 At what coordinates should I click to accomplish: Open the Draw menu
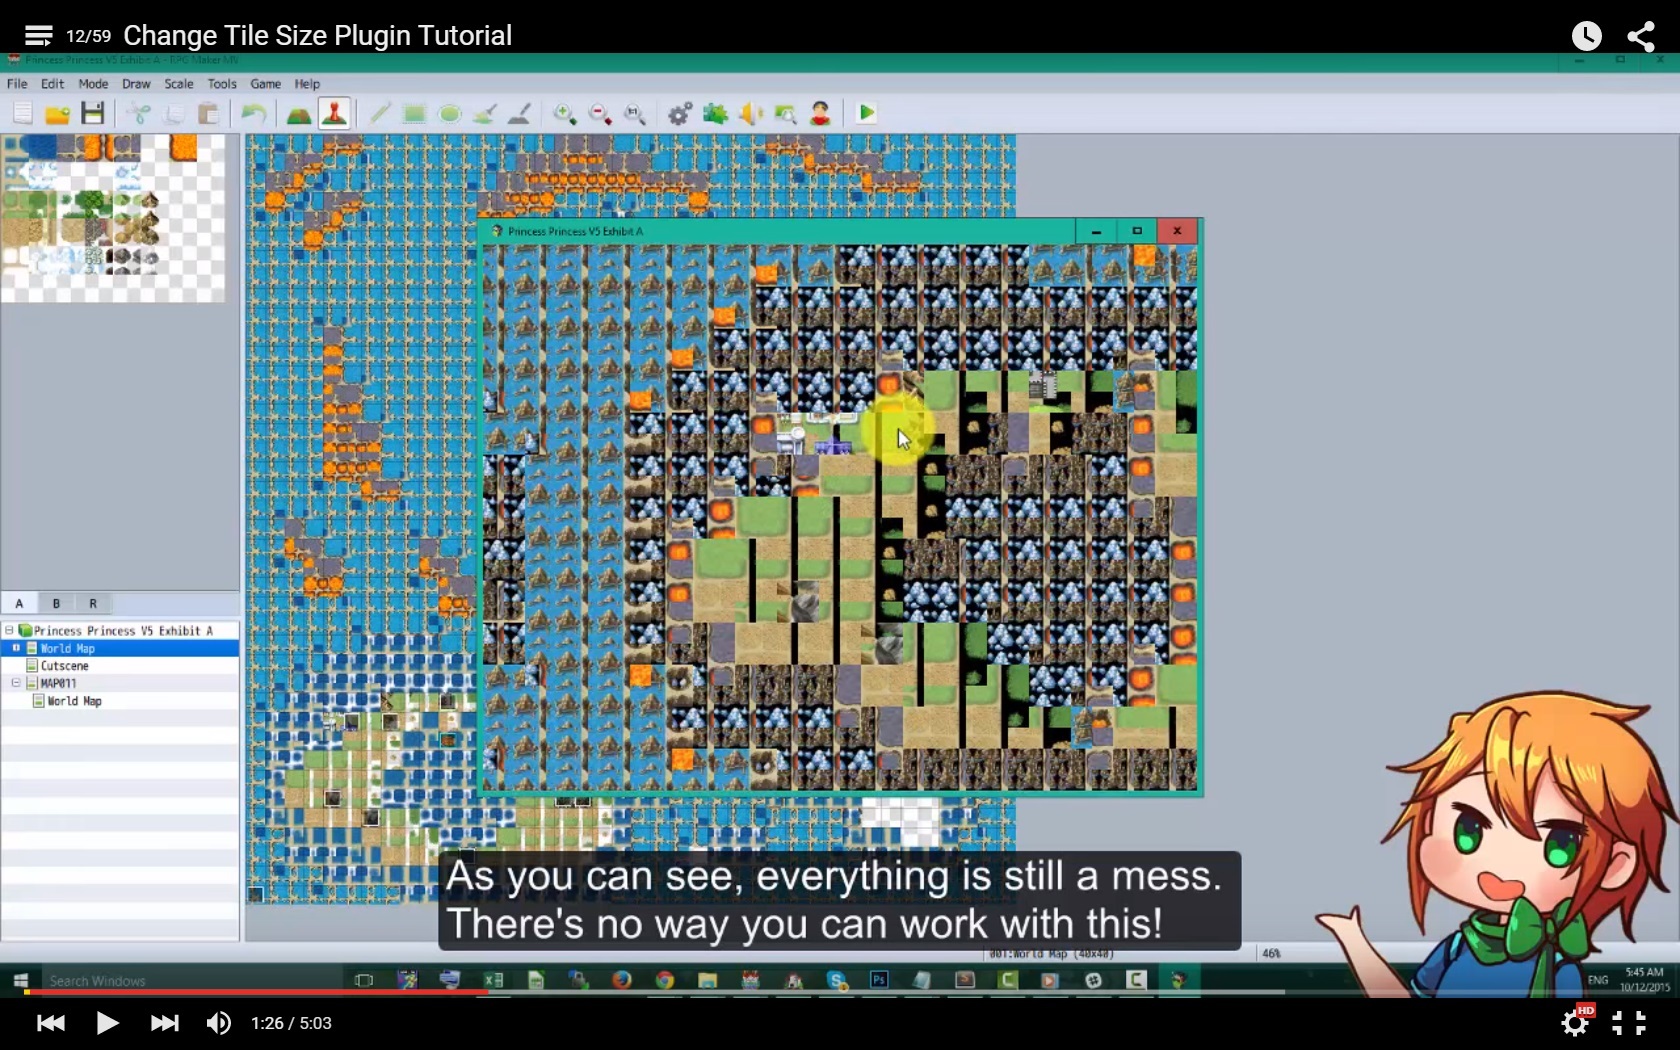coord(136,84)
